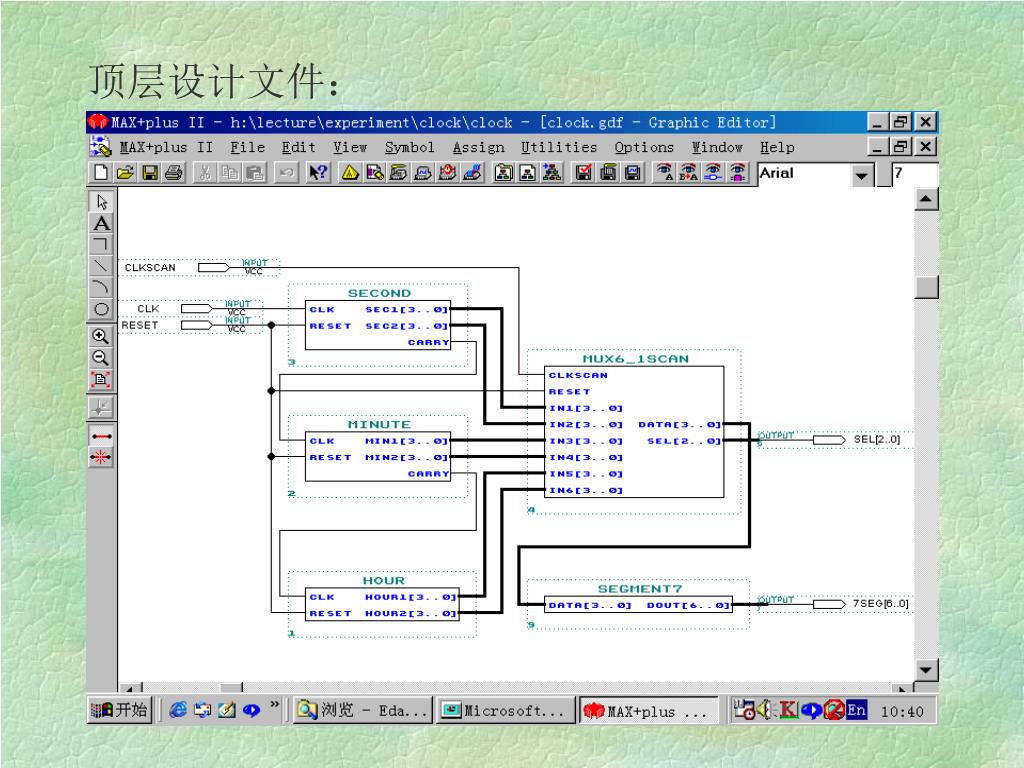
Task: Activate the context-sensitive help pointer icon
Action: point(318,172)
